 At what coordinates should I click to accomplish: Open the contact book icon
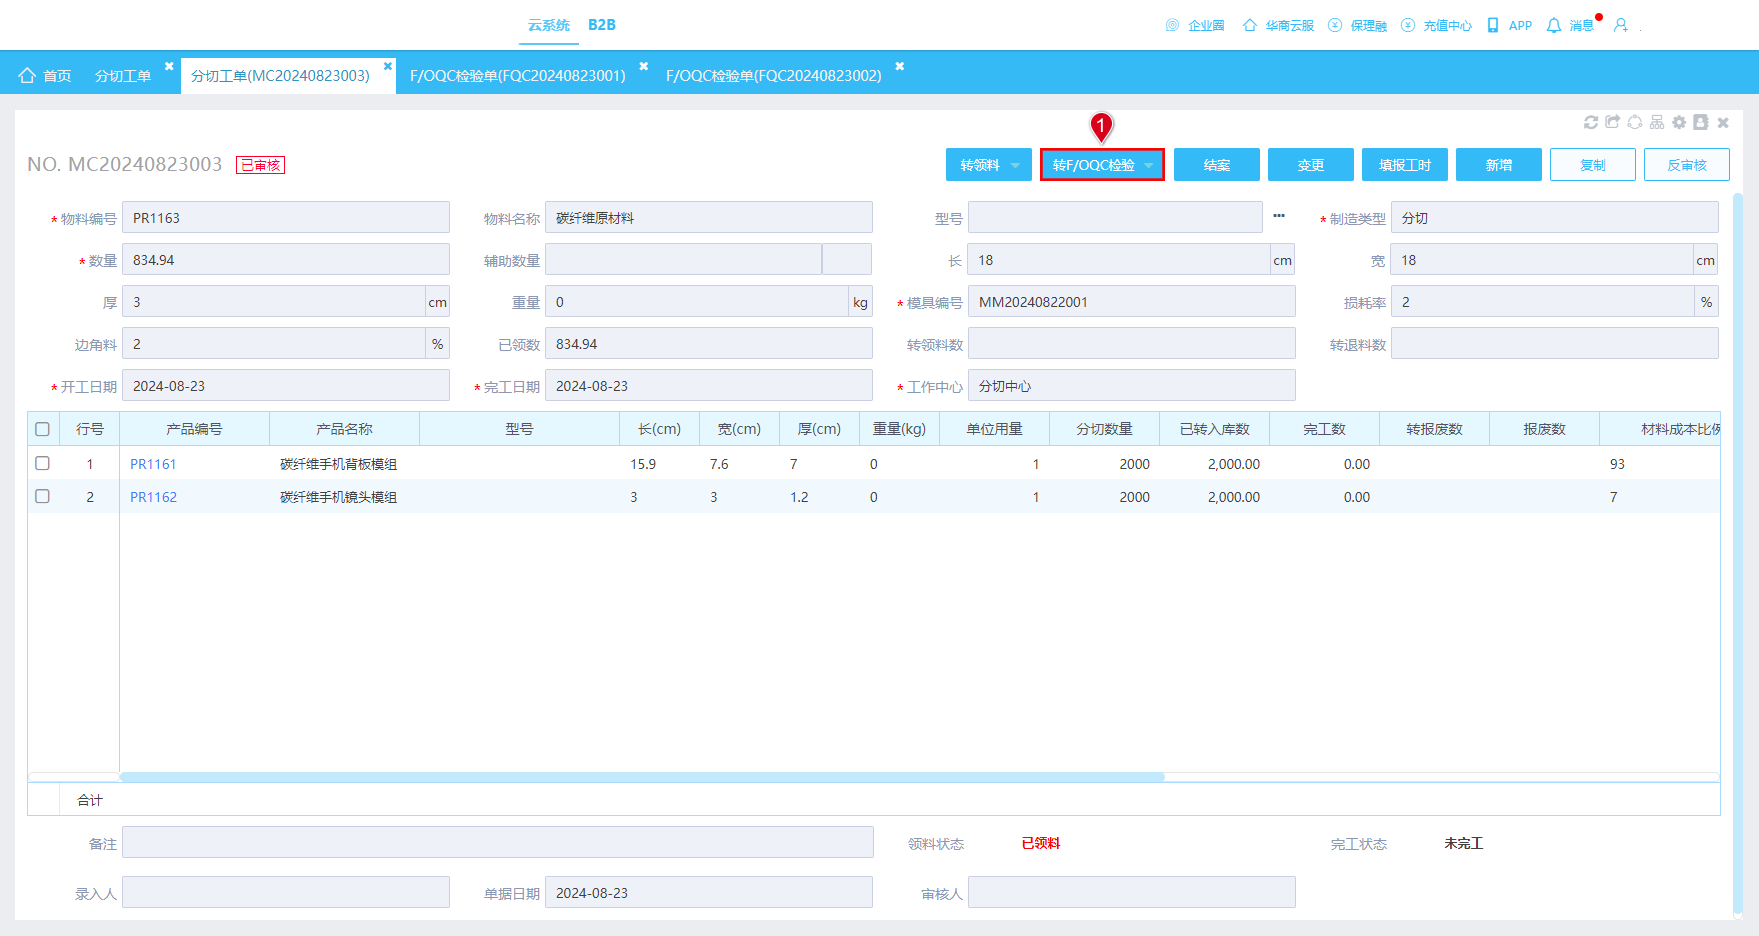point(1701,122)
